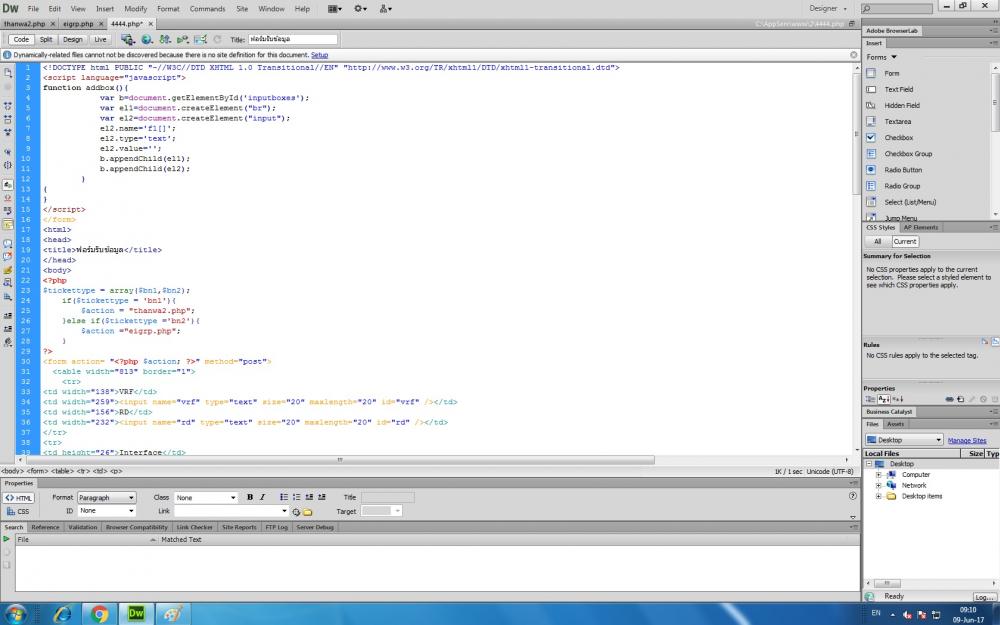1000x625 pixels.
Task: Switch to Split view
Action: click(x=46, y=40)
